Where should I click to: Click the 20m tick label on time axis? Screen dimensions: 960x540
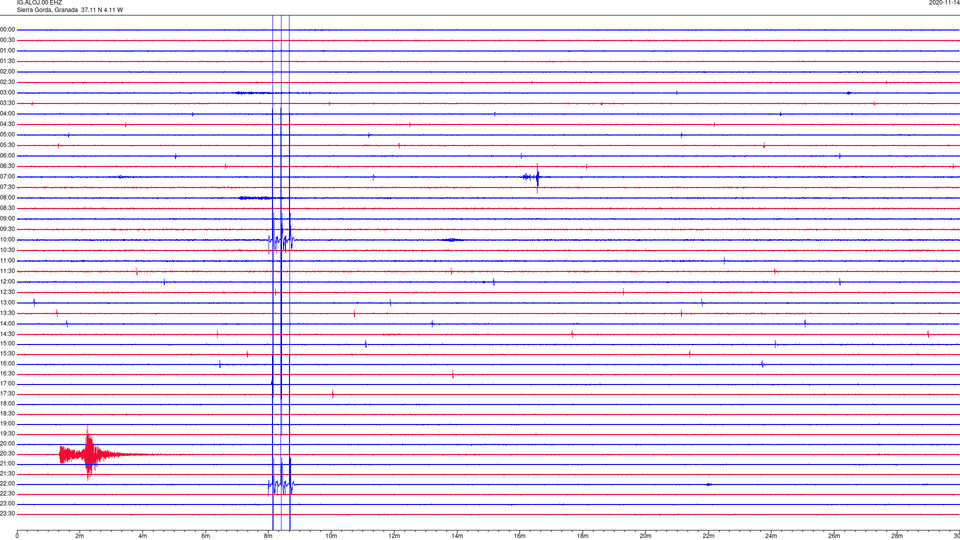pos(646,536)
